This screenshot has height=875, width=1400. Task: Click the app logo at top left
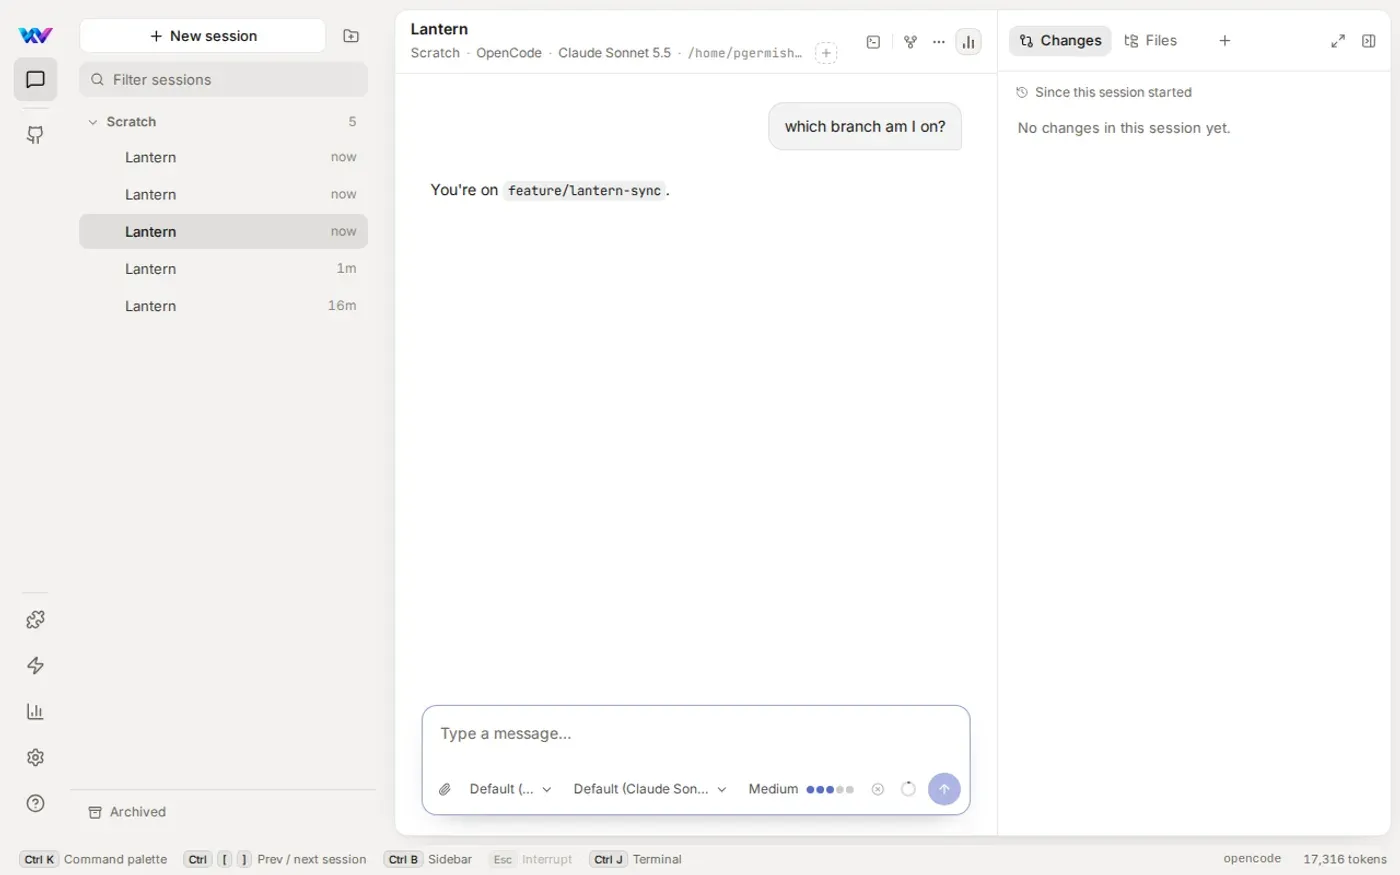pyautogui.click(x=35, y=36)
